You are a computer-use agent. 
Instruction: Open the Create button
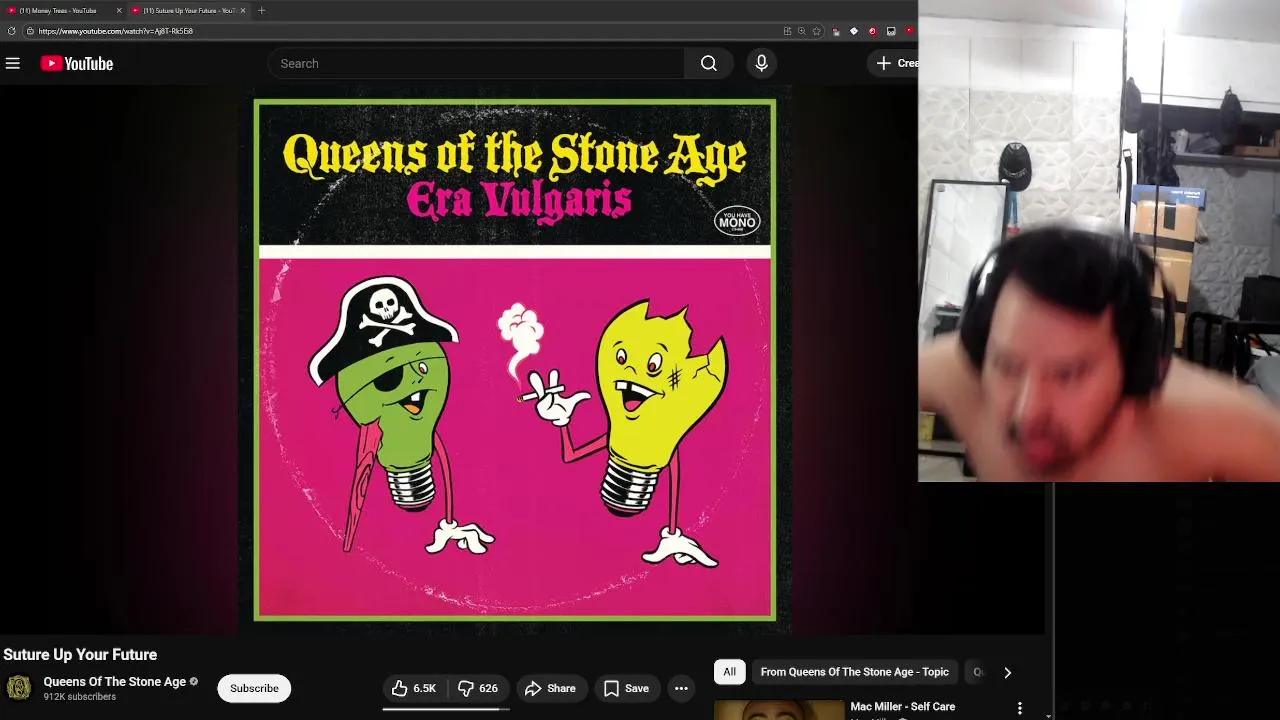(895, 63)
